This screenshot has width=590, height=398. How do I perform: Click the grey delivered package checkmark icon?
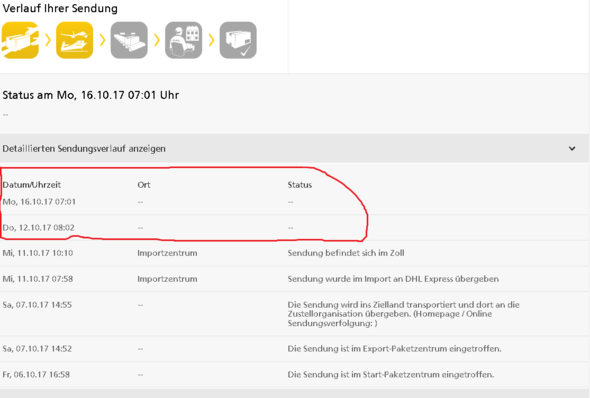238,40
